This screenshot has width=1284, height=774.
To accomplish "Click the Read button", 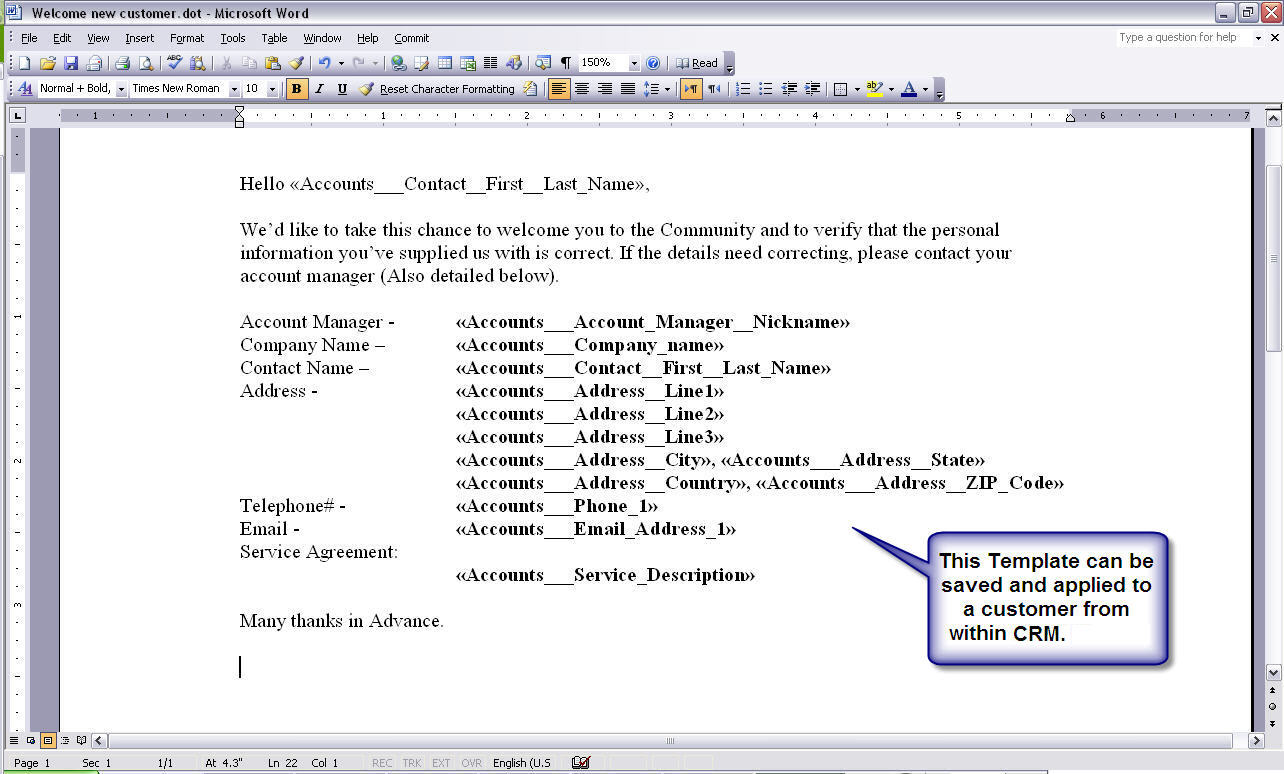I will click(697, 63).
